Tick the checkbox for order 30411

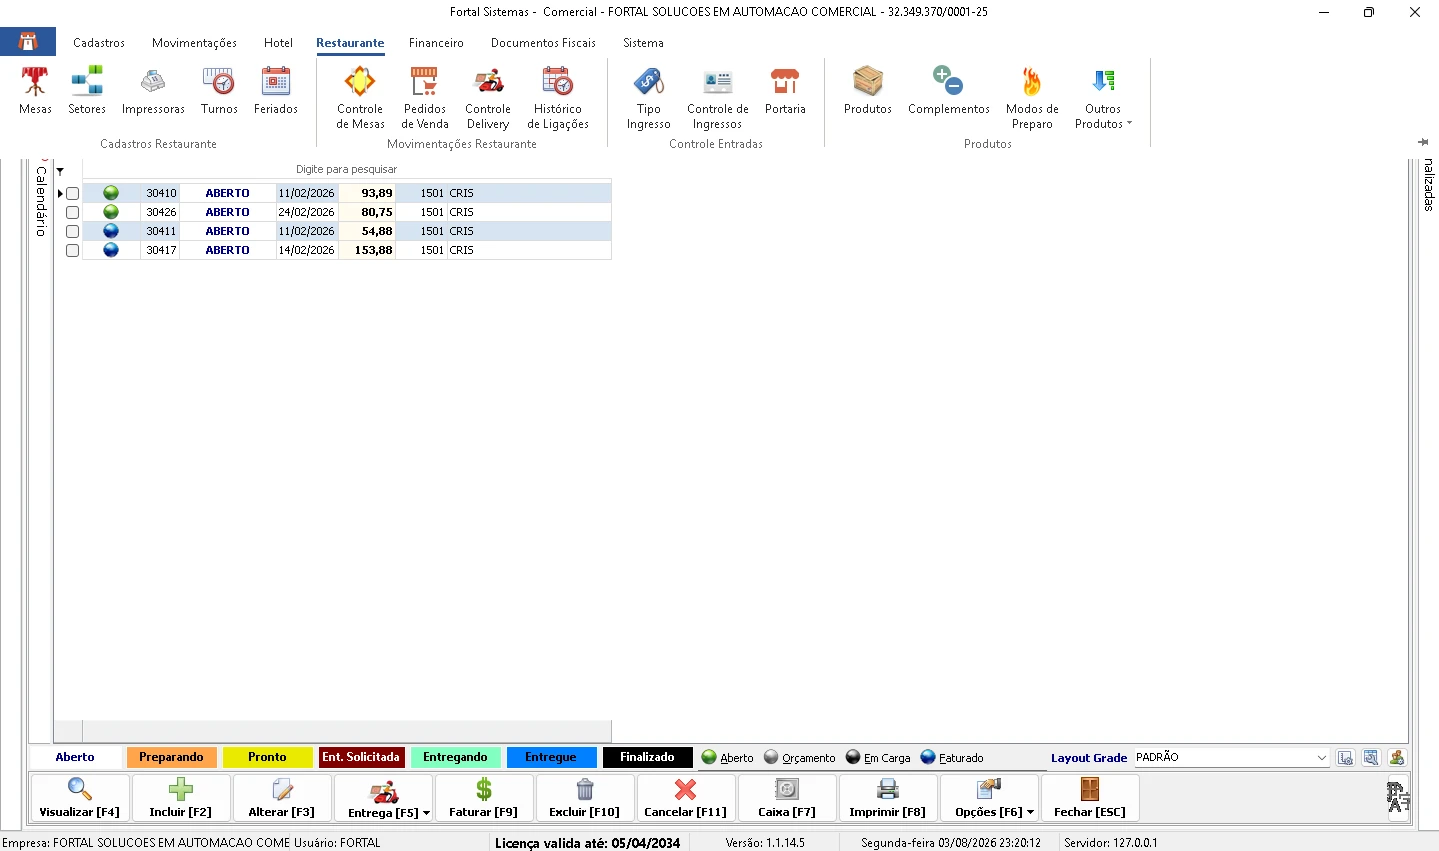click(72, 231)
